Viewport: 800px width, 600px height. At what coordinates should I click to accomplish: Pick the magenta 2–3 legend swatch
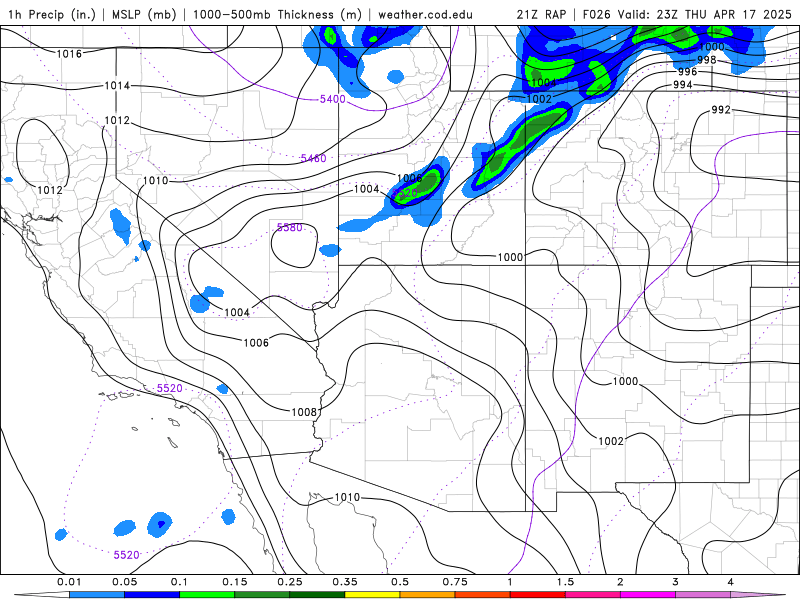(648, 595)
